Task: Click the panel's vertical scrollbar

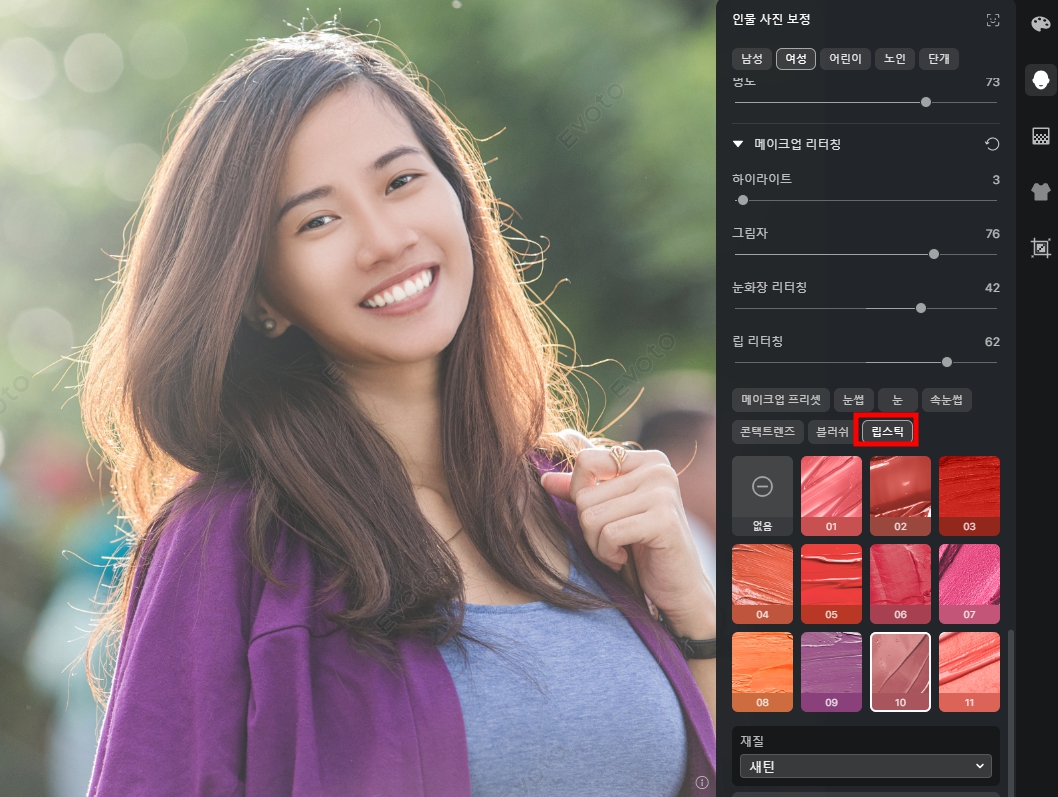Action: point(1010,712)
